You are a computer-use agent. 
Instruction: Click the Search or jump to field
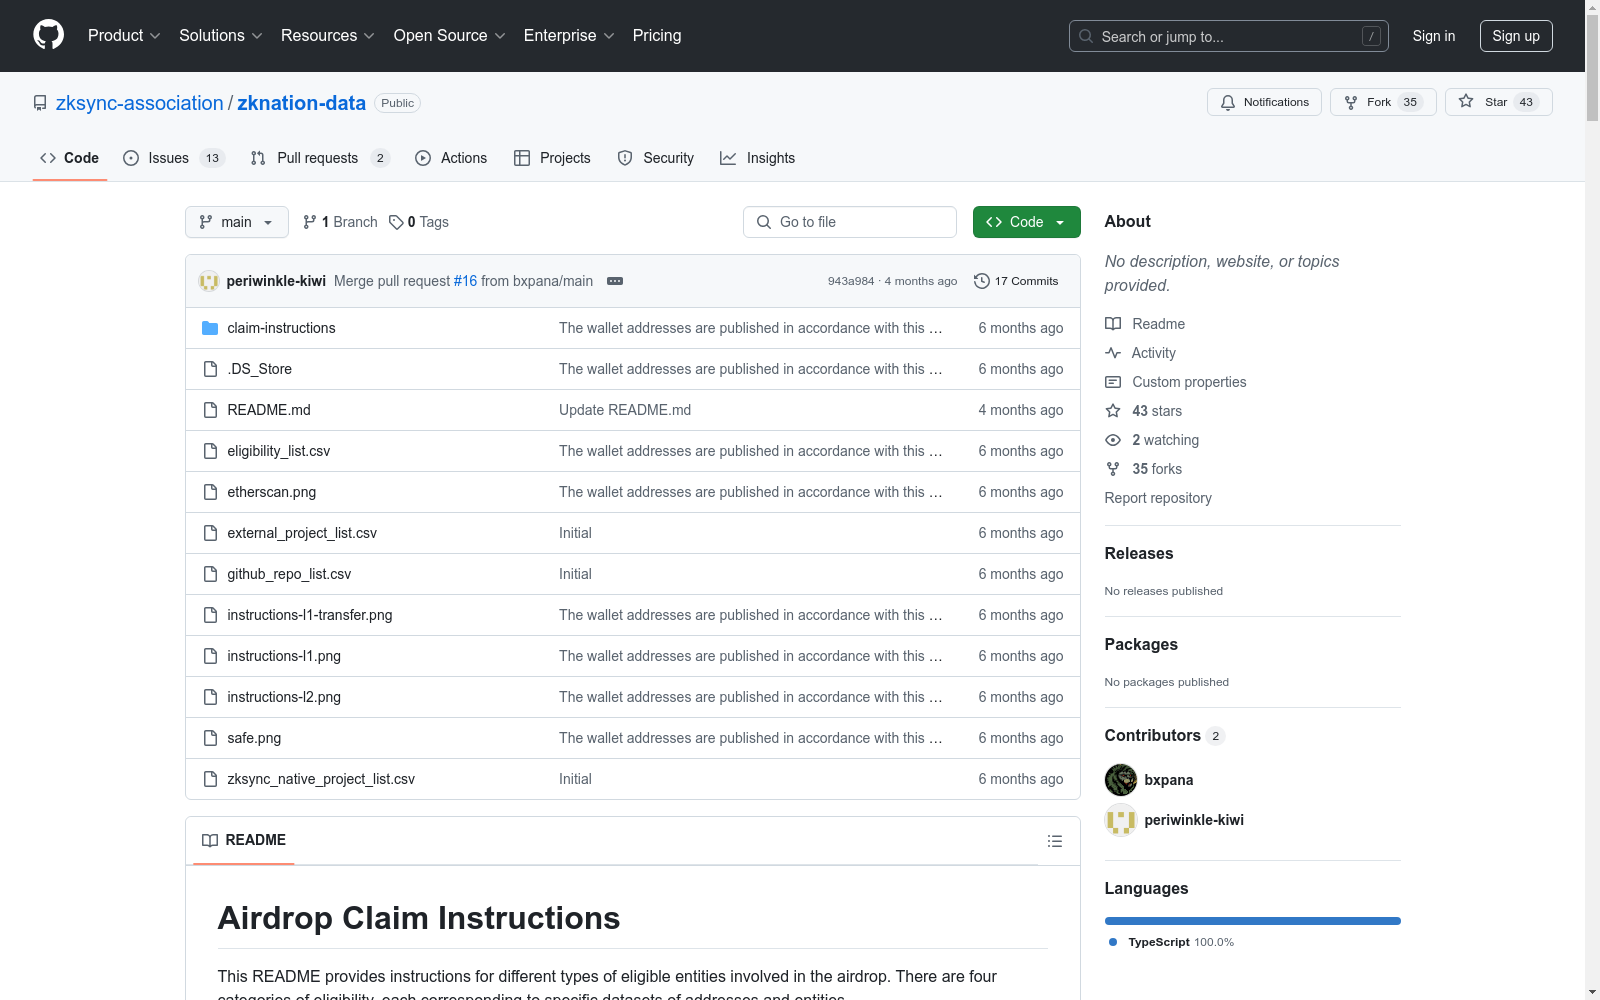click(x=1229, y=36)
